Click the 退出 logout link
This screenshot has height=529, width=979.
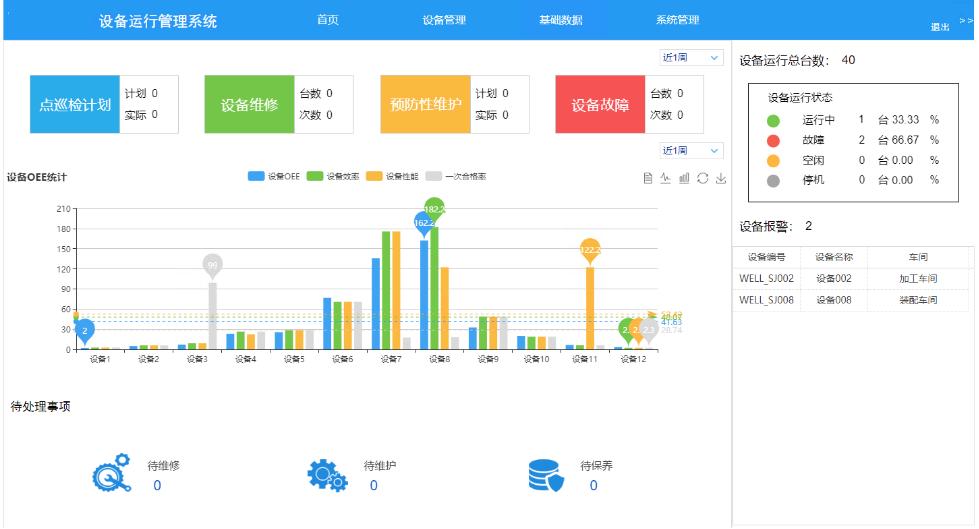click(x=940, y=27)
